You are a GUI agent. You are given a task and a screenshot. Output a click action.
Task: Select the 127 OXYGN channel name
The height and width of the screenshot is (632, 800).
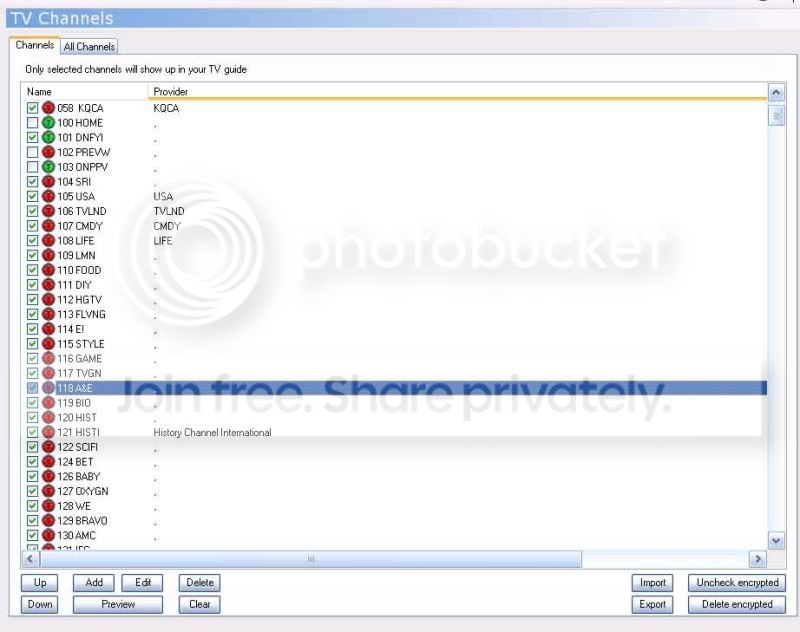click(x=83, y=492)
